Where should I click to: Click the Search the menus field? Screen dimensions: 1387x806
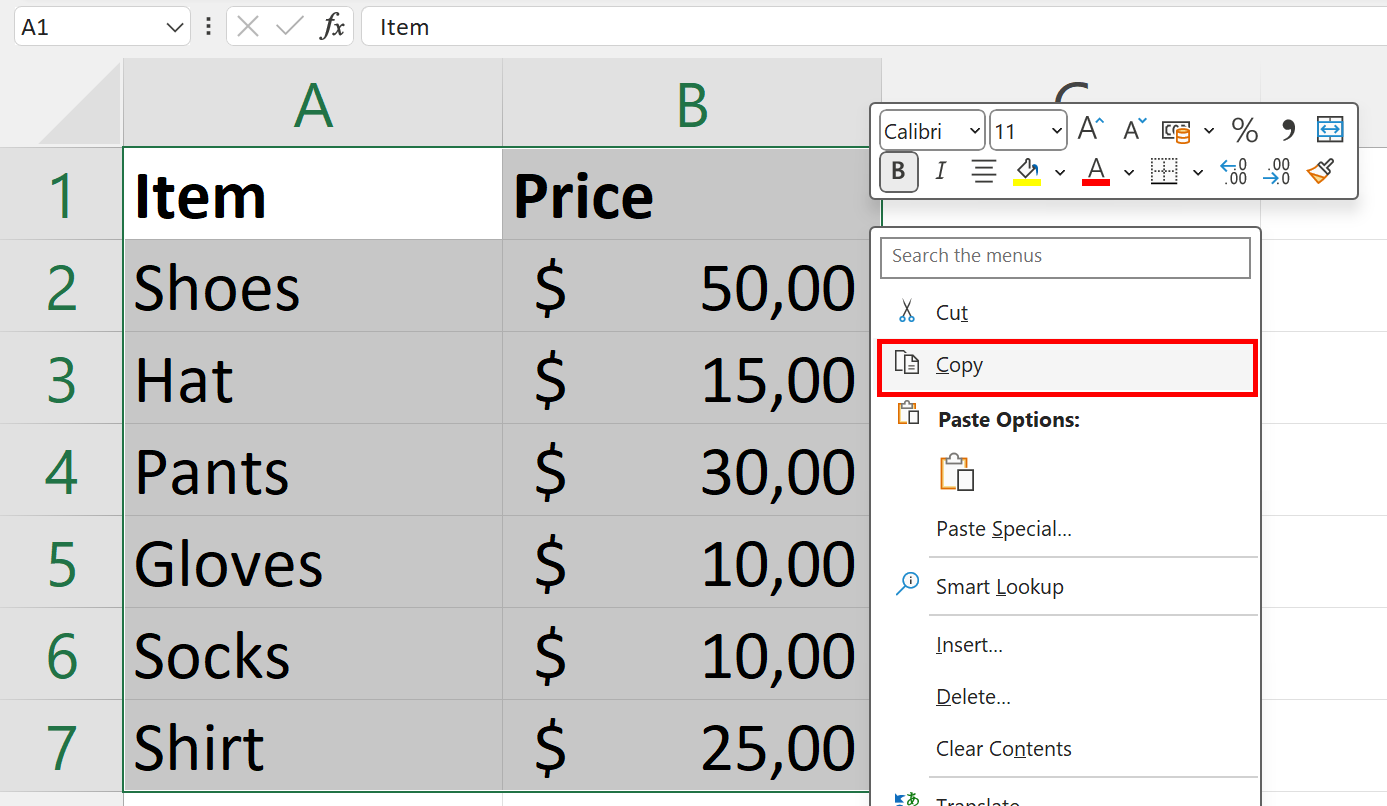click(x=1065, y=257)
